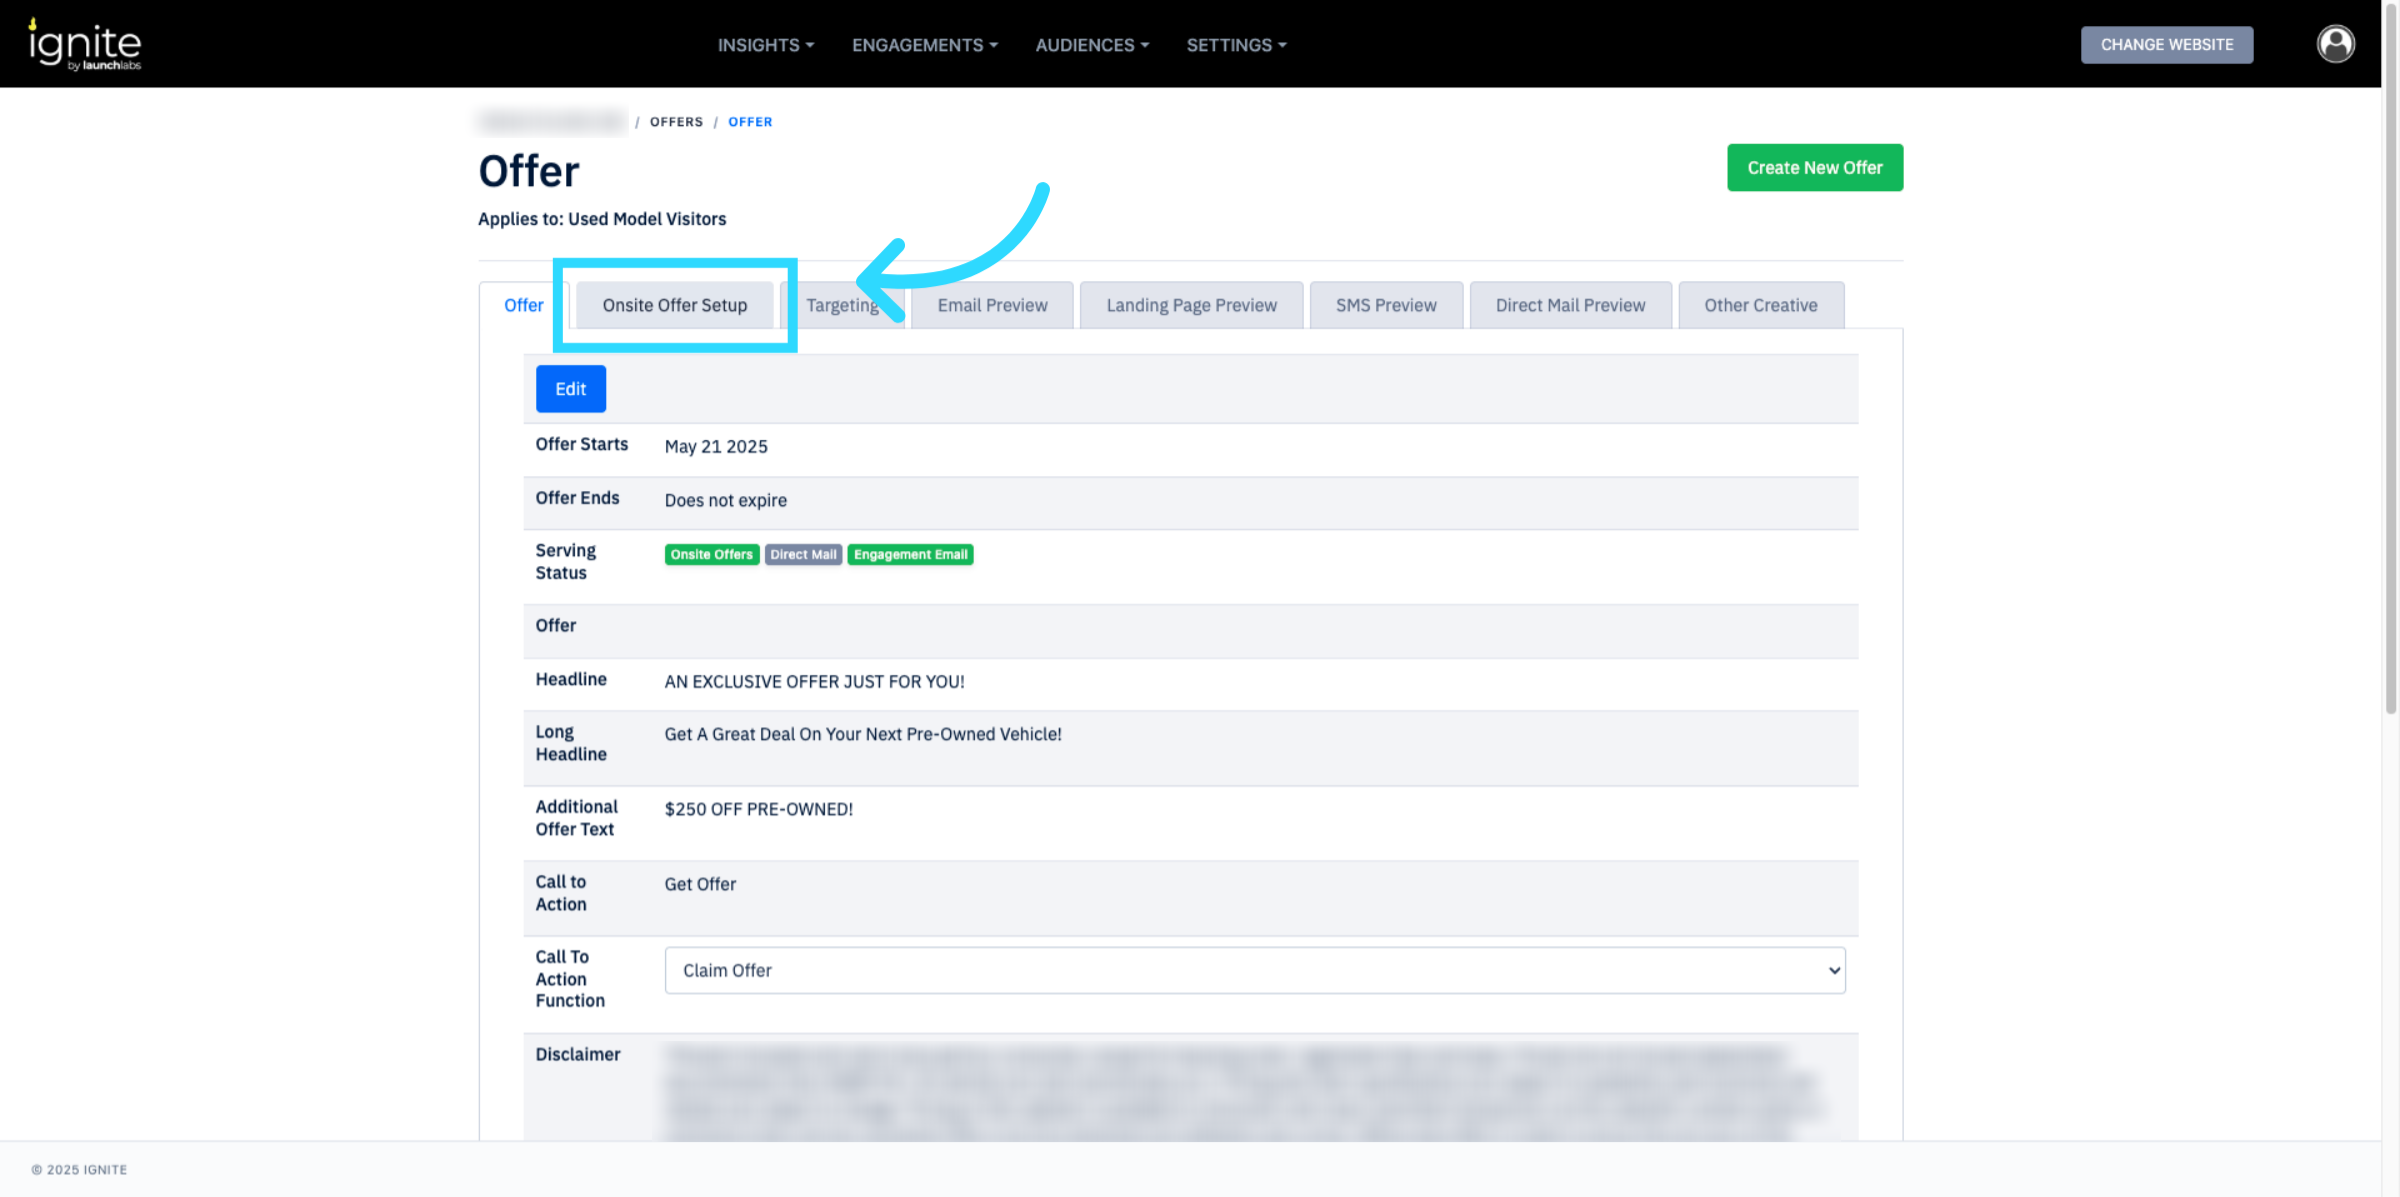
Task: Open the Other Creative tab
Action: tap(1760, 305)
